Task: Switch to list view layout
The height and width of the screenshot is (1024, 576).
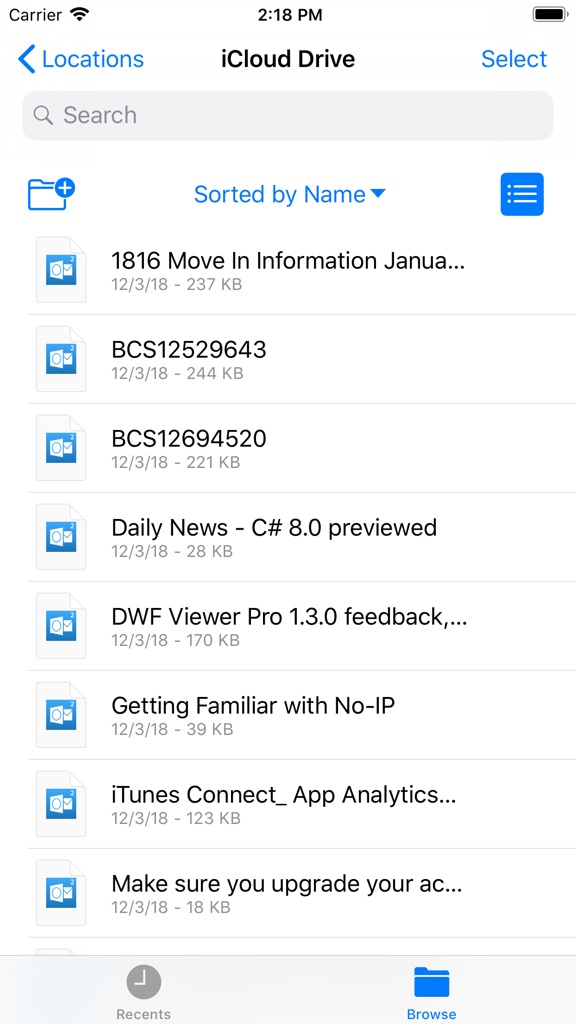Action: pyautogui.click(x=522, y=194)
